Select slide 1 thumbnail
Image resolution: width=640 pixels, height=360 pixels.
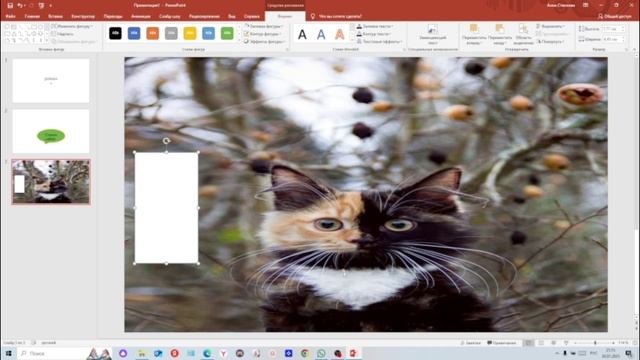(x=51, y=80)
